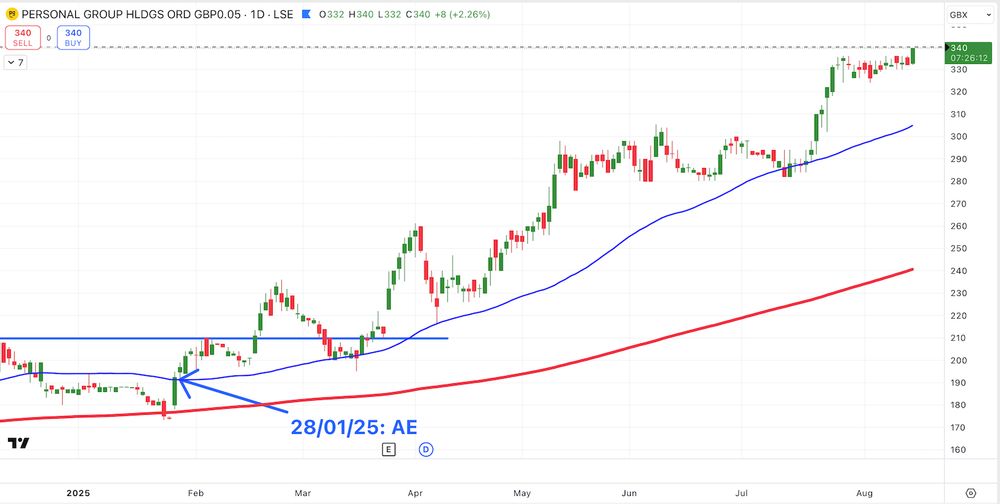Click the blue flag icon beside LSE
The image size is (1000, 504).
coord(304,14)
